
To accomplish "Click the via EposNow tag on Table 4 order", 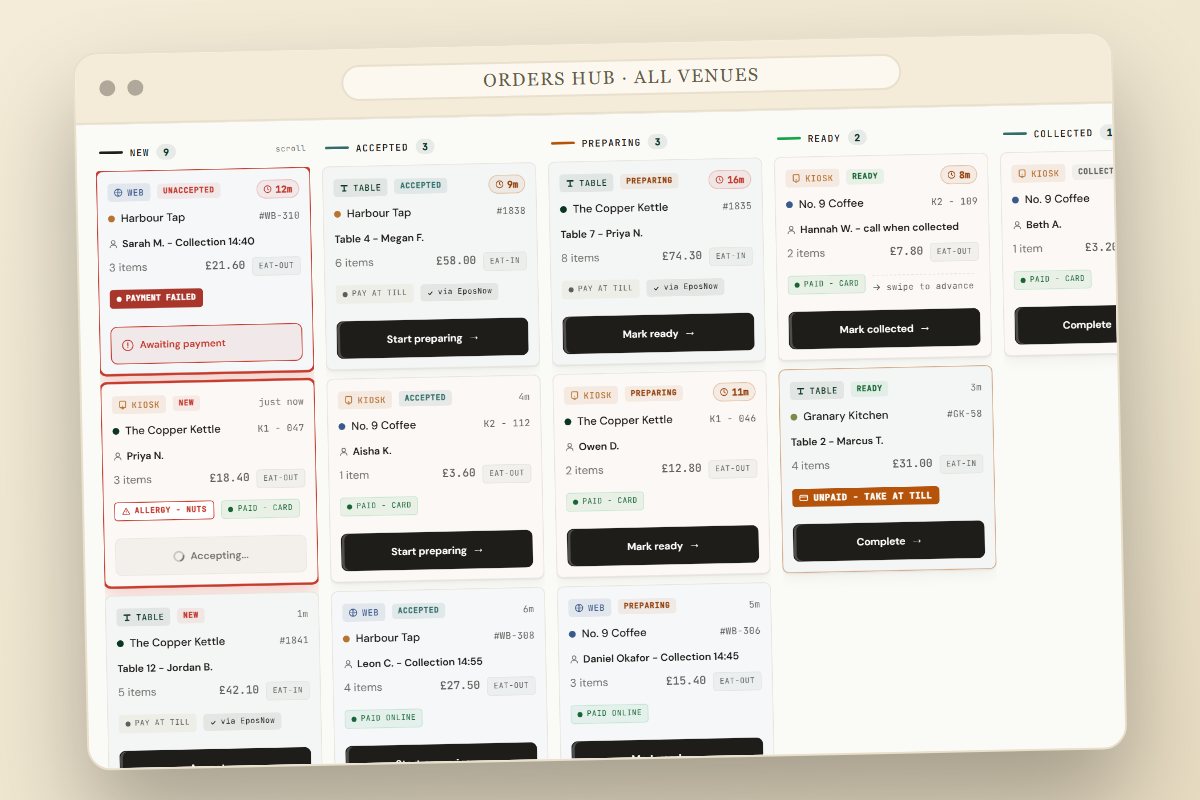I will [459, 292].
